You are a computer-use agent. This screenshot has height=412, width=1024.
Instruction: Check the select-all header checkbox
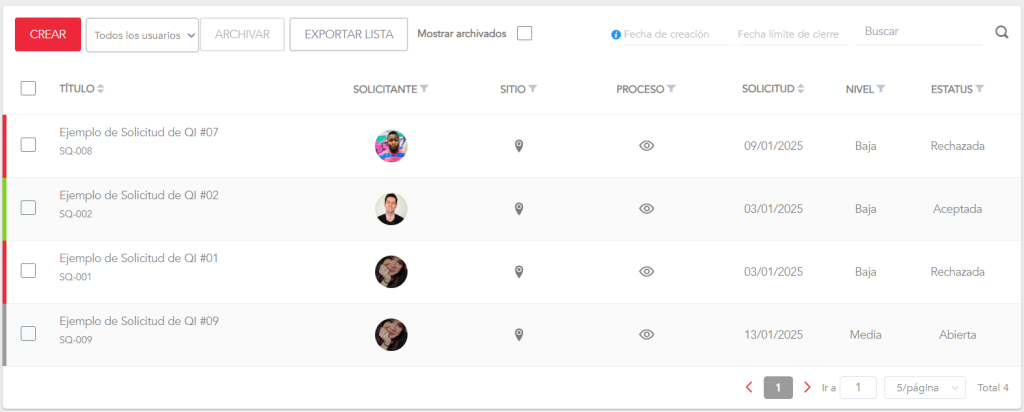pyautogui.click(x=29, y=89)
